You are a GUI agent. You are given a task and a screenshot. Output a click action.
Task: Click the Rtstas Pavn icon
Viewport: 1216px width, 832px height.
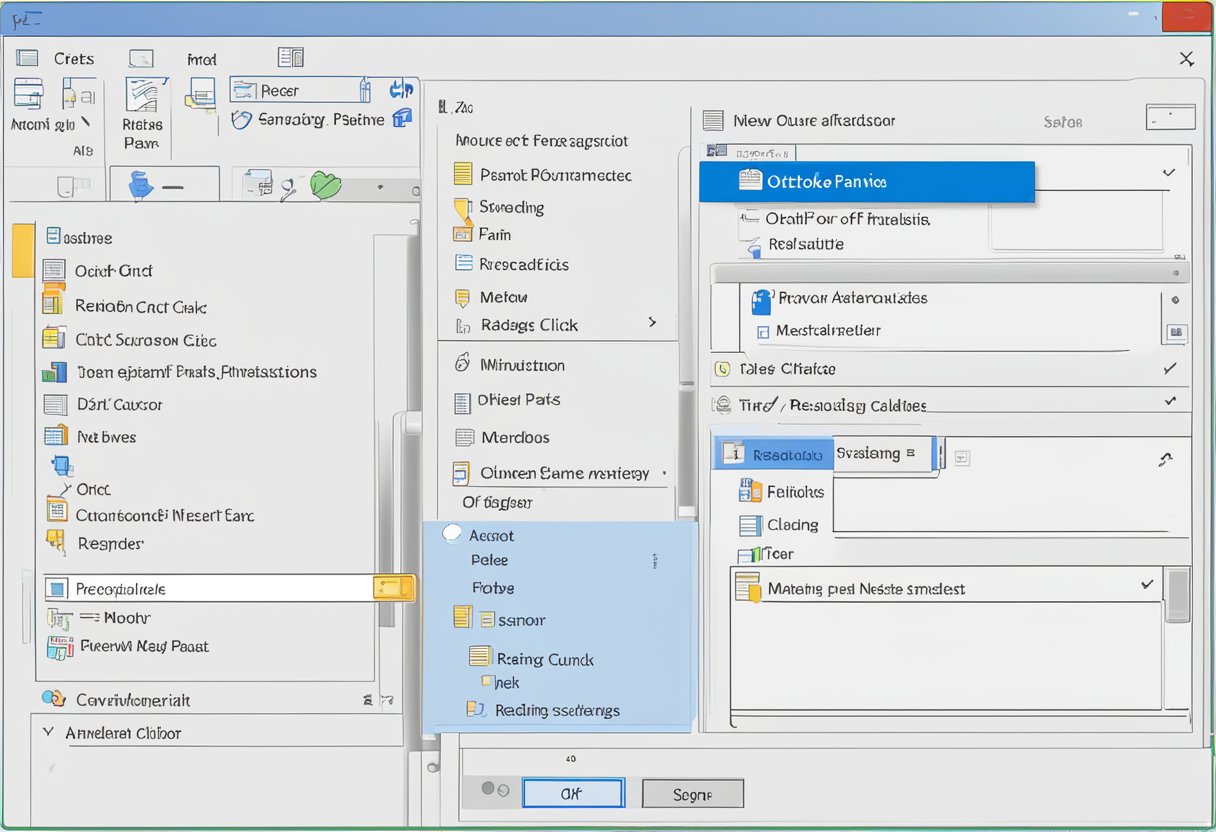[142, 95]
